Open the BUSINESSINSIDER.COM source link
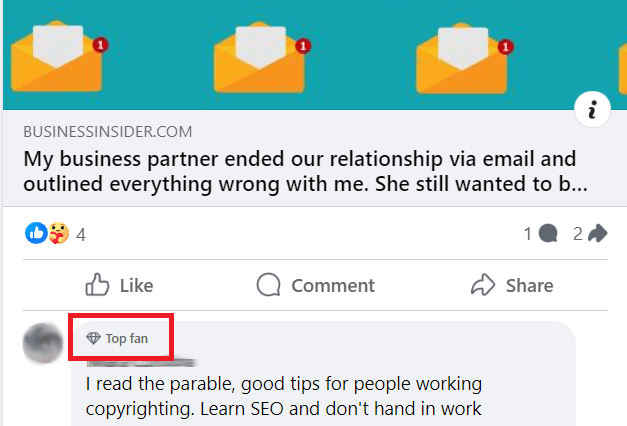This screenshot has width=627, height=426. (108, 132)
